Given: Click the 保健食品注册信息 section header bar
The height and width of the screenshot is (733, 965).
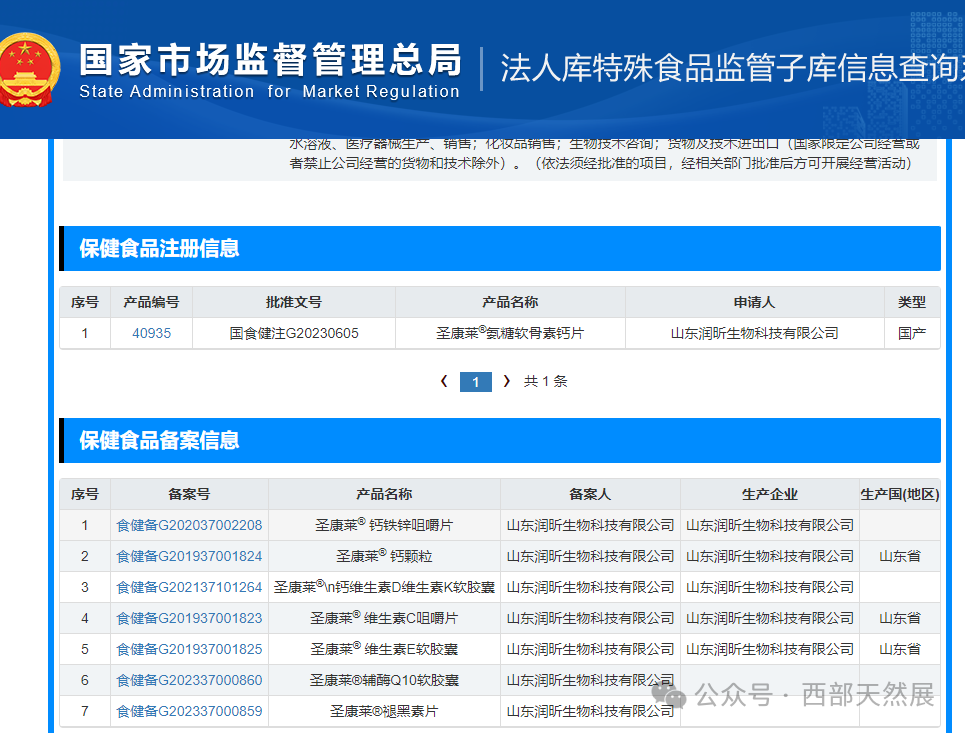Looking at the screenshot, I should tap(155, 249).
